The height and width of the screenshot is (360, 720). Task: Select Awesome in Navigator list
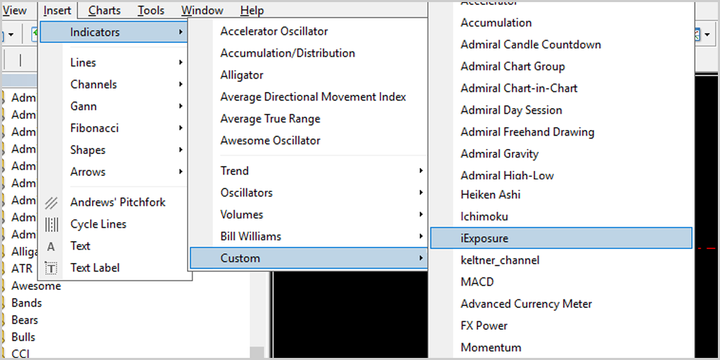[x=36, y=286]
